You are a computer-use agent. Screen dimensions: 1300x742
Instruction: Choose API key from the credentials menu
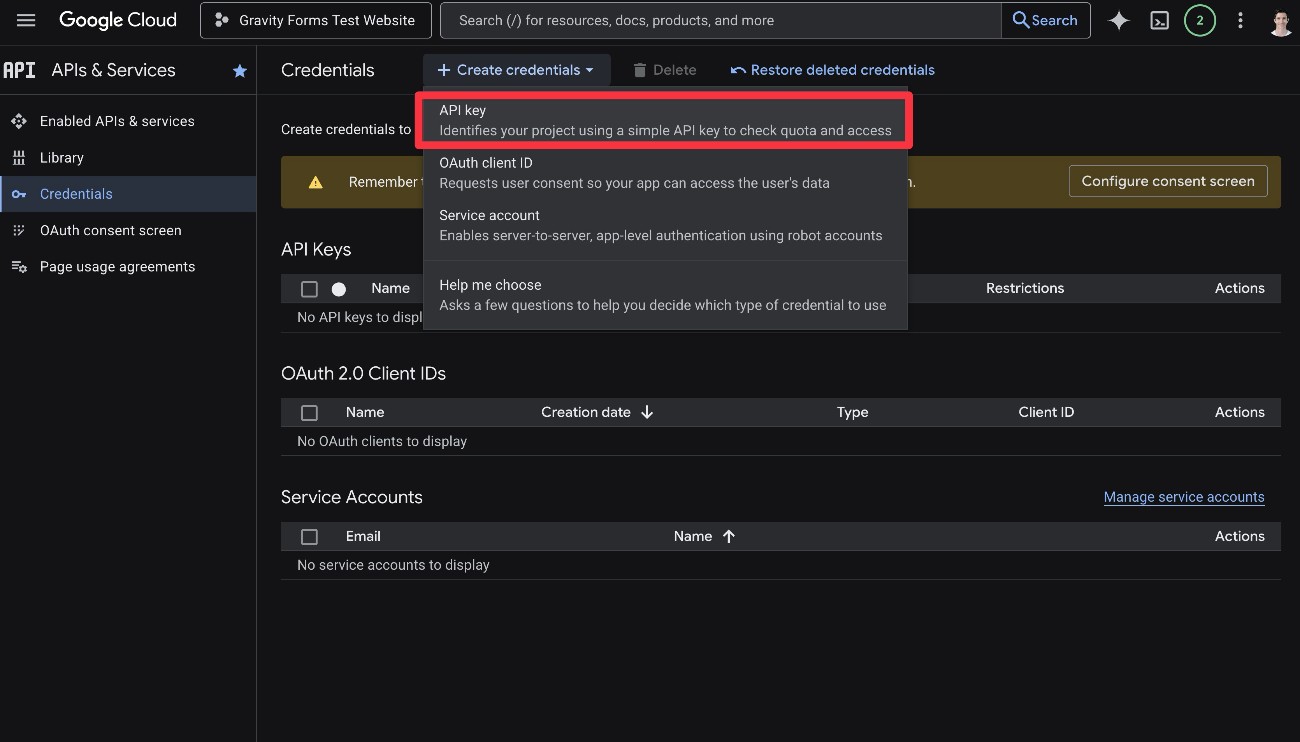(x=663, y=119)
